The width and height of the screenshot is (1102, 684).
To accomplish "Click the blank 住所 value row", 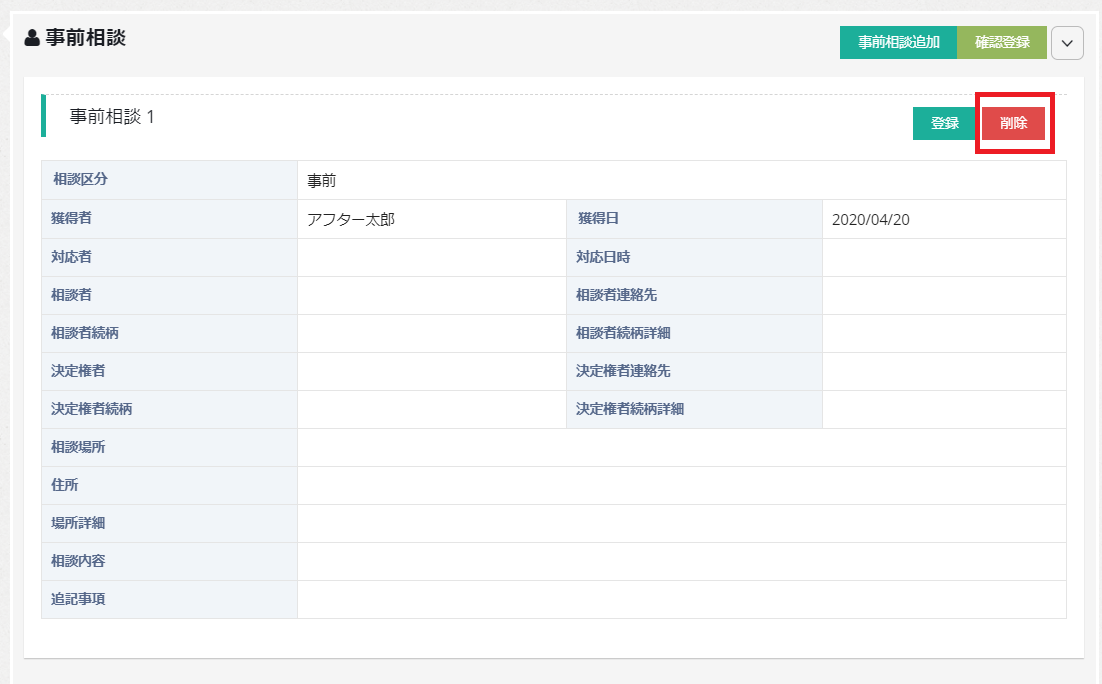I will tap(681, 485).
